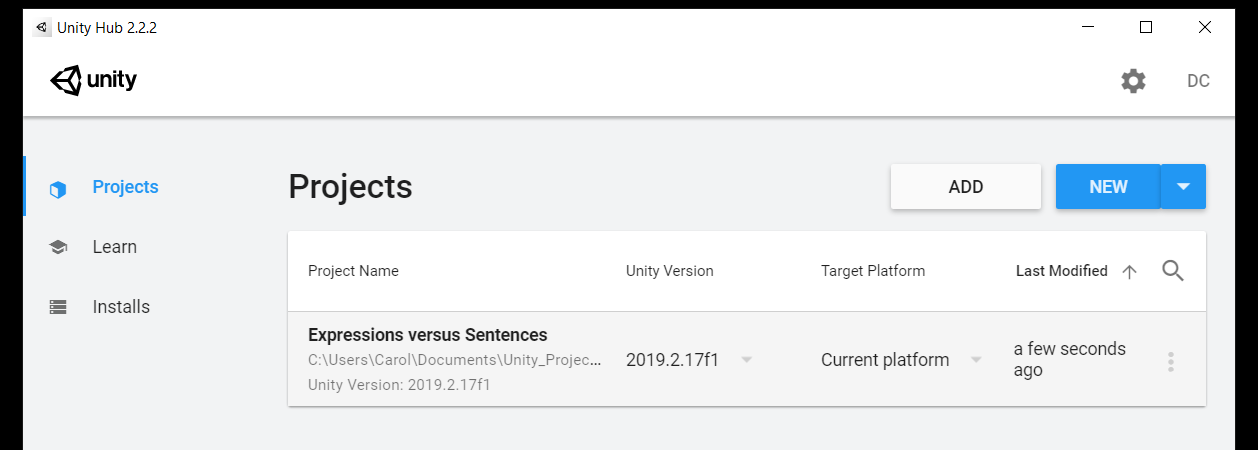1258x450 pixels.
Task: Open the DC account menu
Action: point(1198,81)
